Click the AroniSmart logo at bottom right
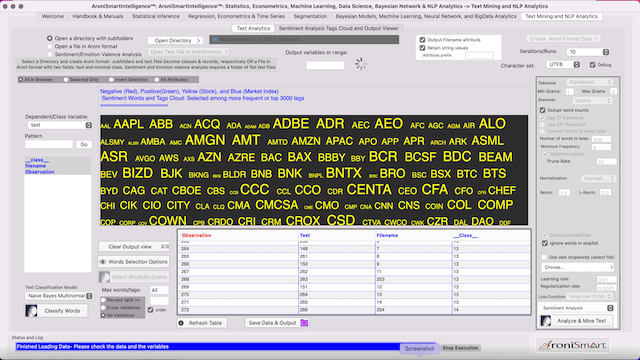The image size is (640, 360). [x=573, y=345]
